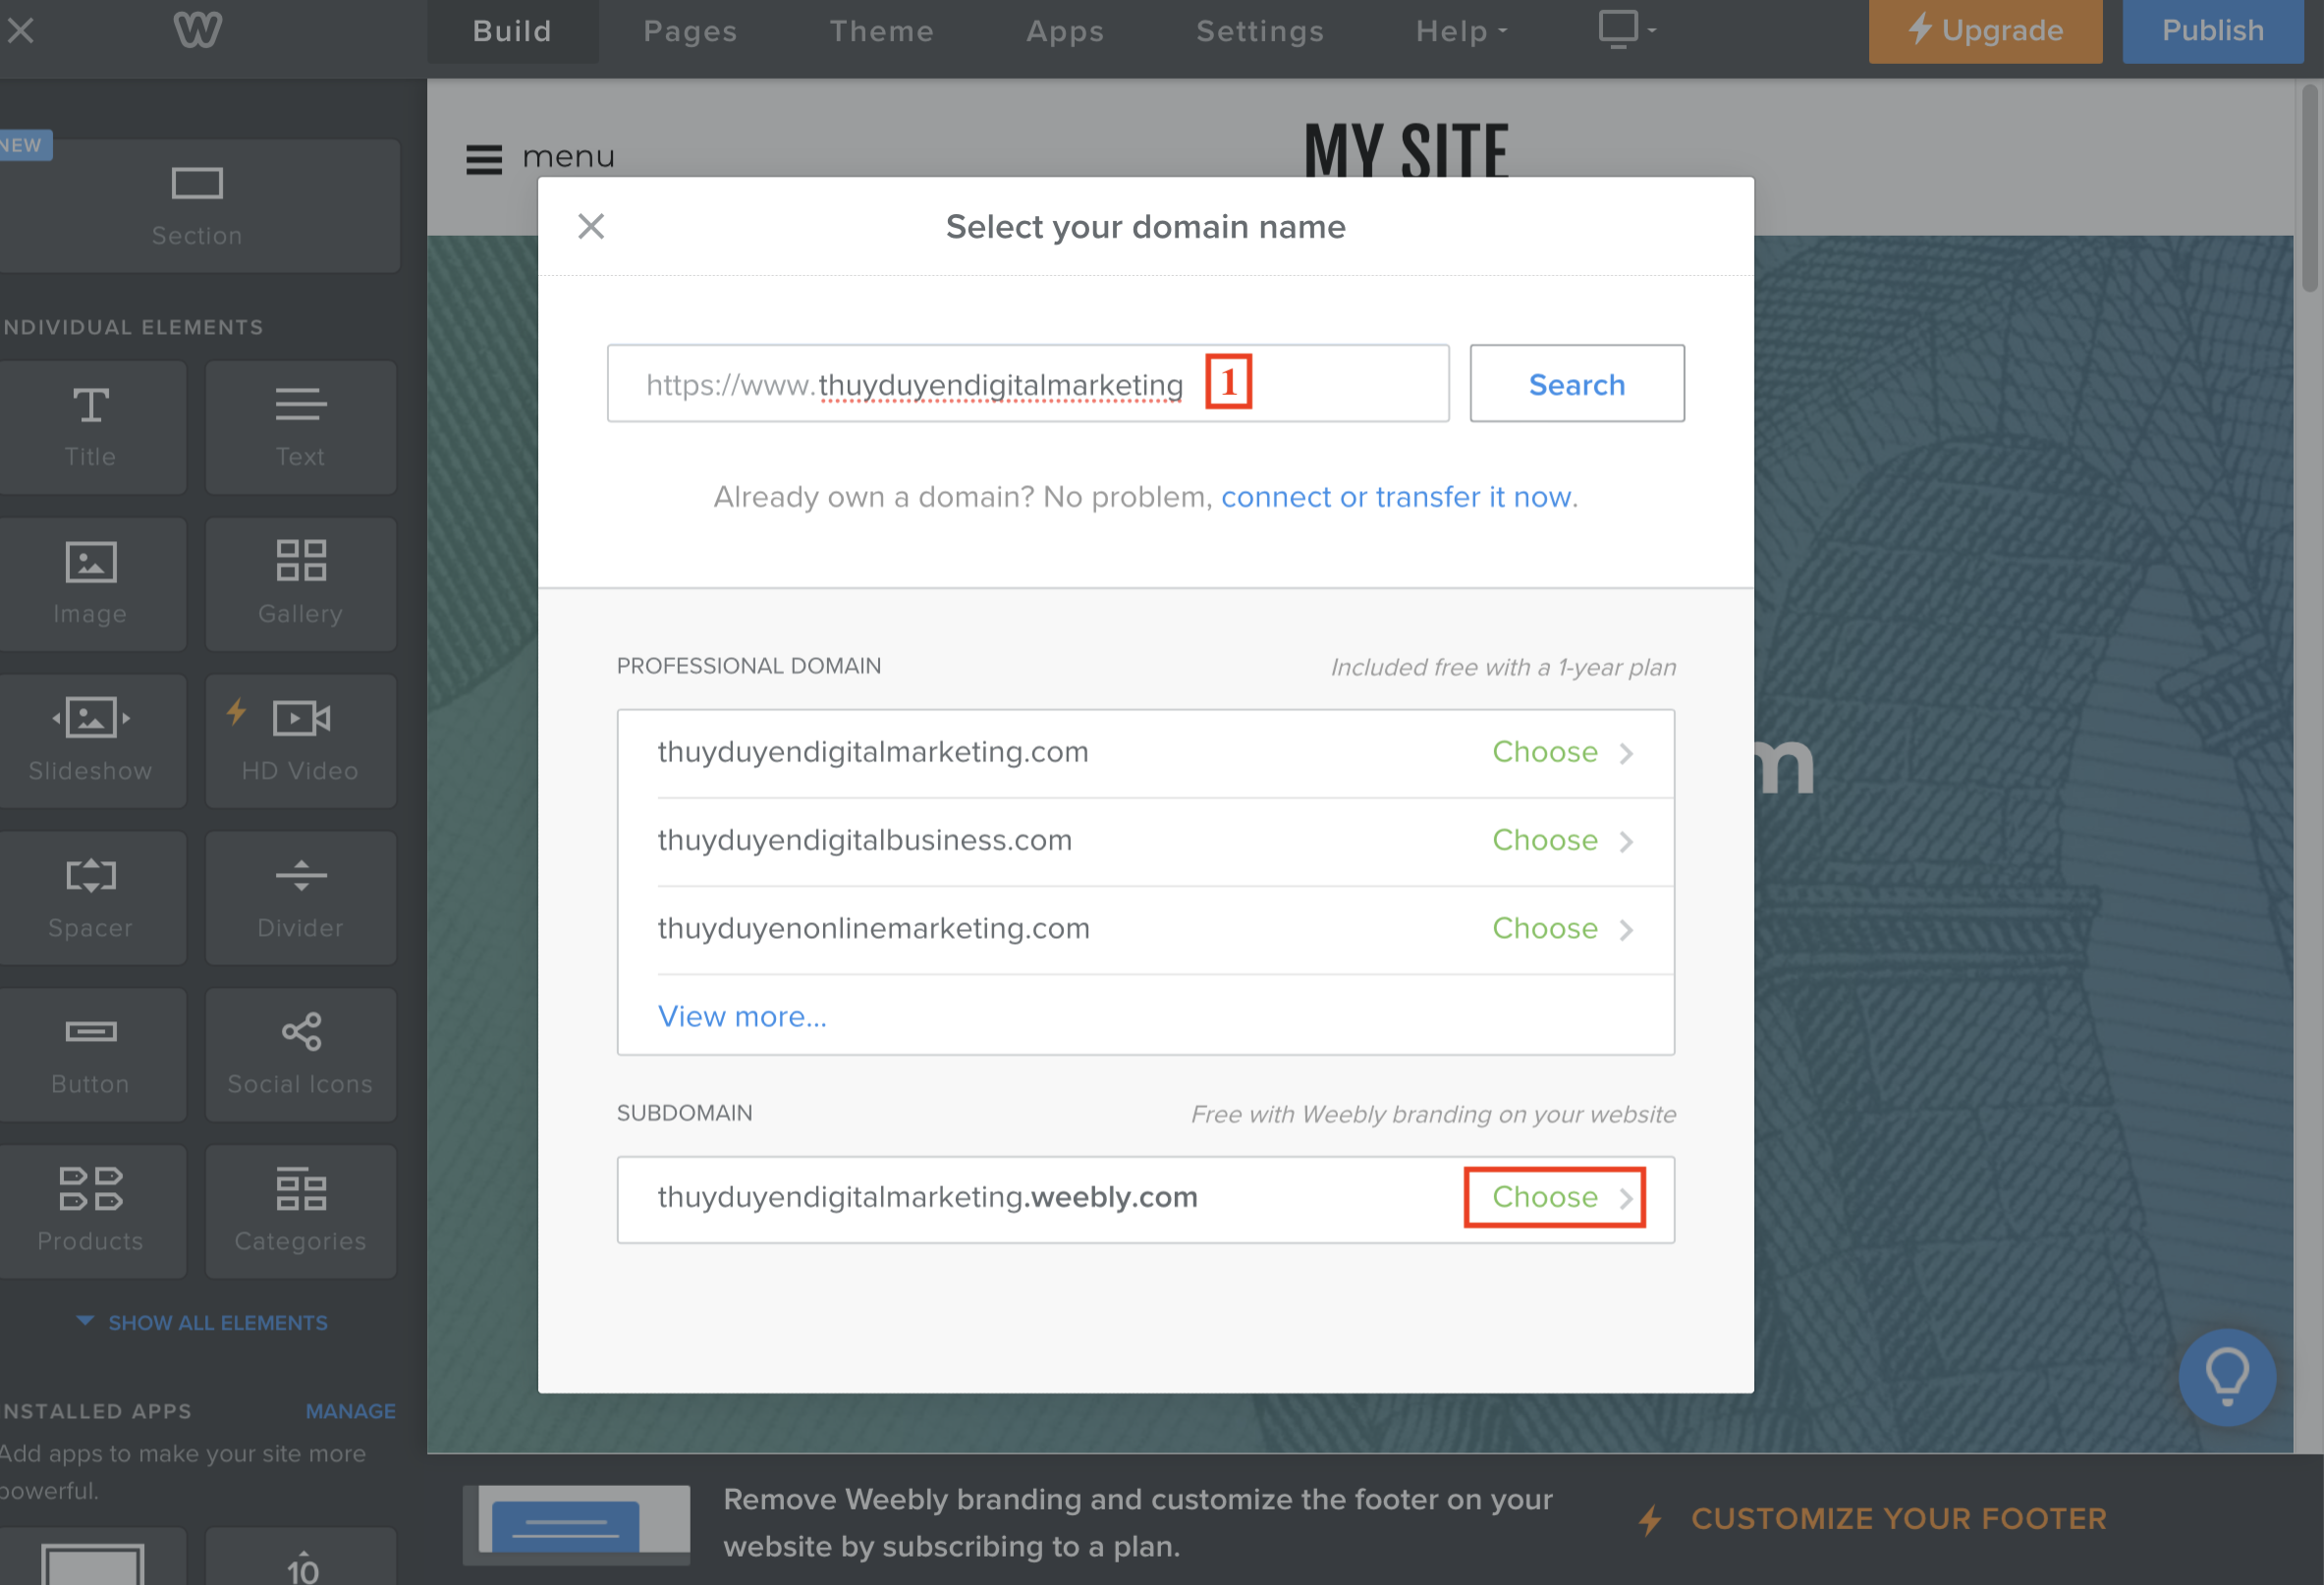Click Customize Your Footer link
2324x1585 pixels.
coord(1871,1519)
